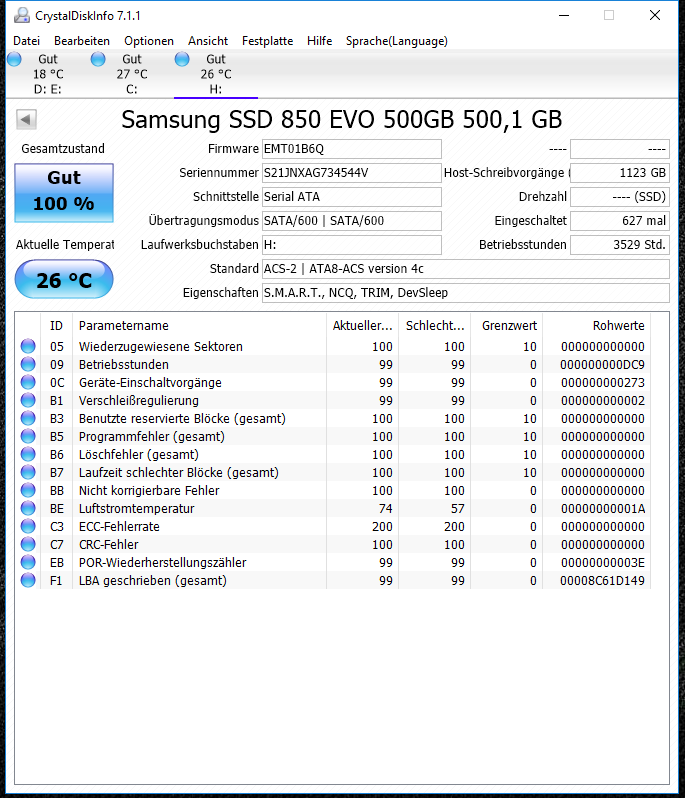
Task: Select the Luftstromtemperatur parameter name
Action: pos(137,509)
